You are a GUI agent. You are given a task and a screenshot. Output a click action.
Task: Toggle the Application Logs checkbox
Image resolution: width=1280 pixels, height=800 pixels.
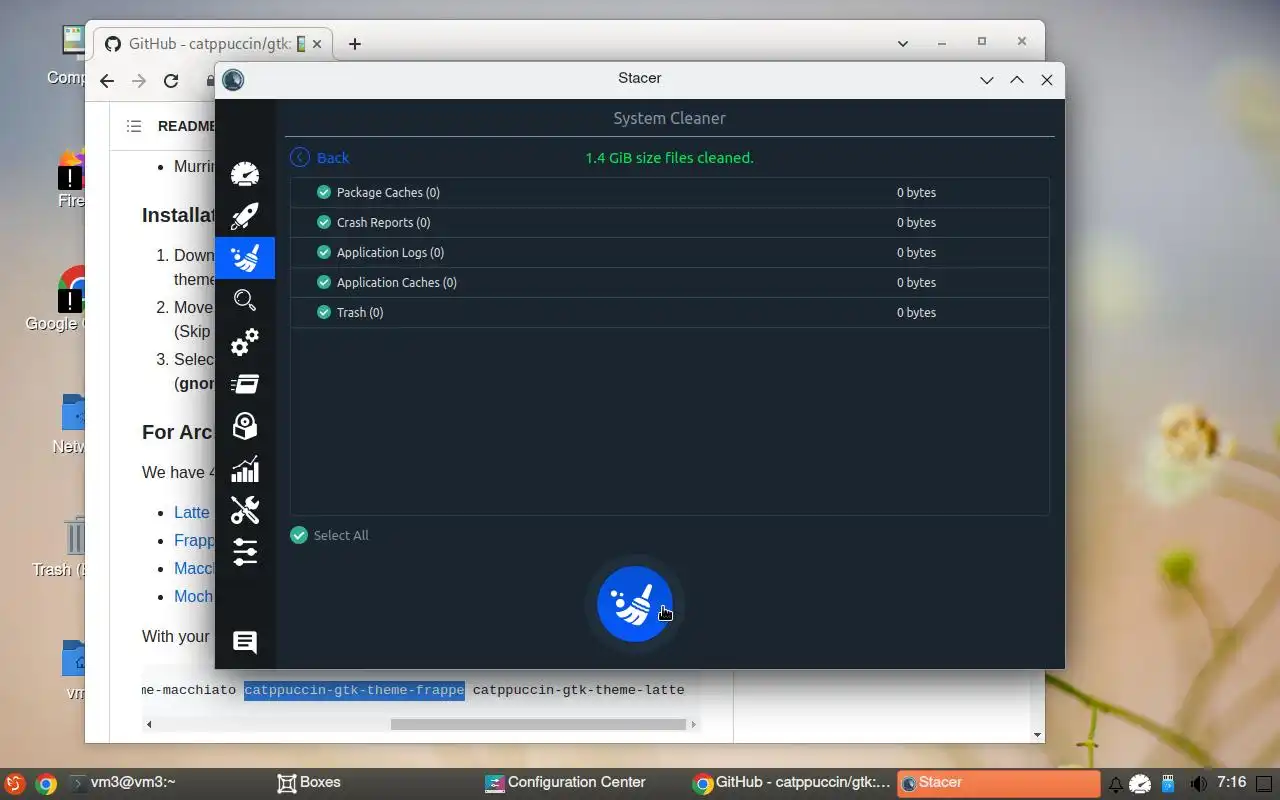tap(324, 252)
